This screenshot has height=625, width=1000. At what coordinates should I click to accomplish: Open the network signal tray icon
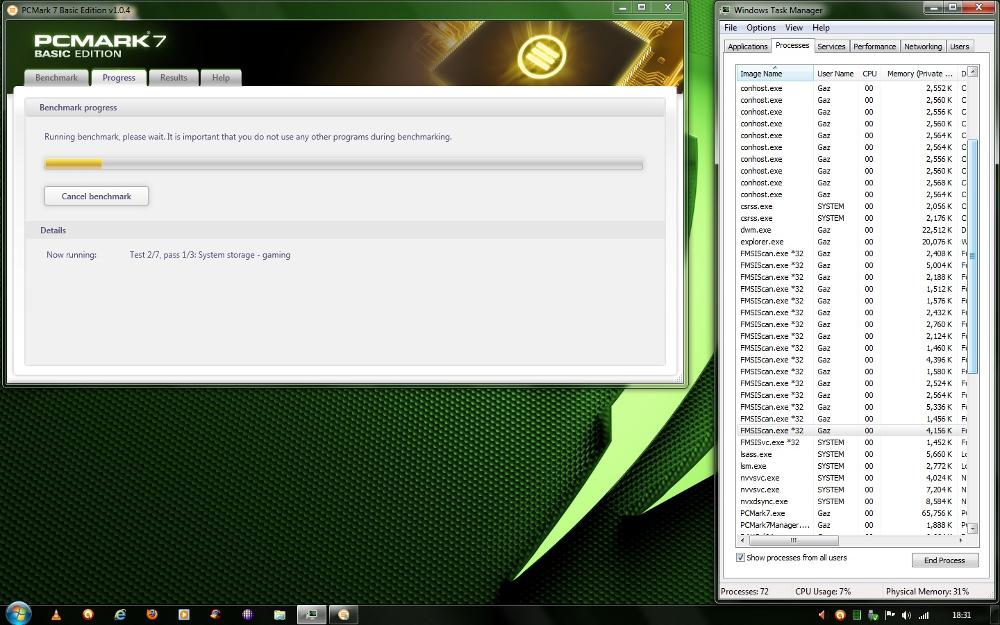point(923,615)
